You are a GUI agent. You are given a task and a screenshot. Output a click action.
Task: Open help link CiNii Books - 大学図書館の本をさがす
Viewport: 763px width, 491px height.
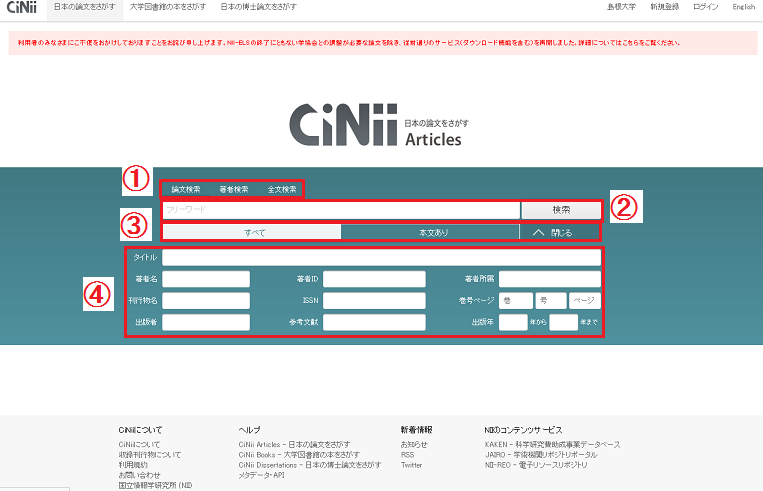(299, 455)
